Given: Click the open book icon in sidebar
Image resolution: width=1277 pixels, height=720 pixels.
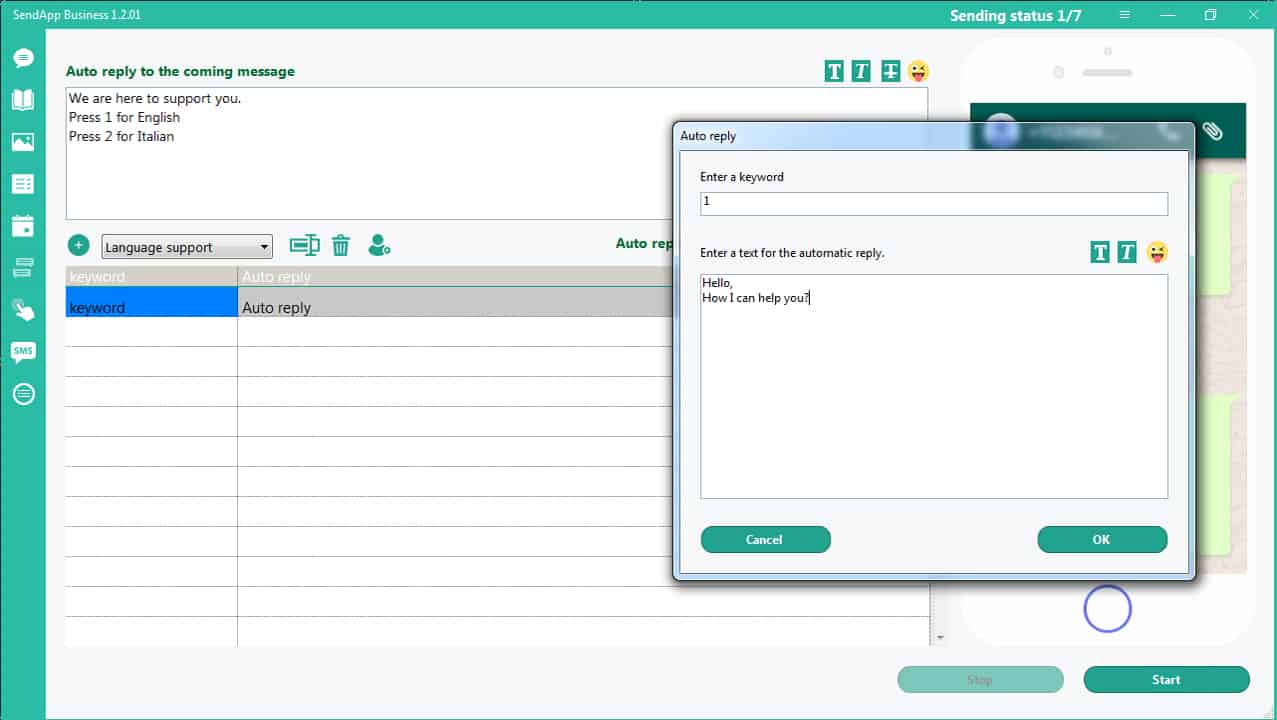Looking at the screenshot, I should [23, 100].
